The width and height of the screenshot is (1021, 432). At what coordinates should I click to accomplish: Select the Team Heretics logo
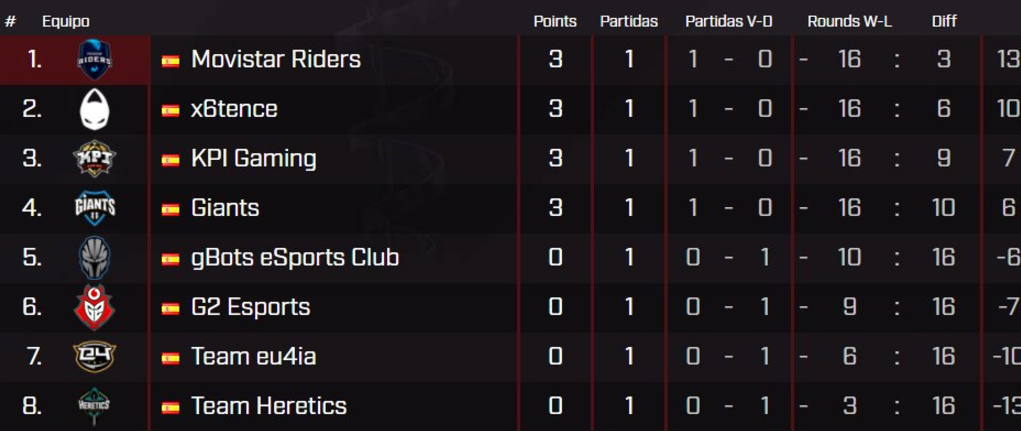click(94, 406)
